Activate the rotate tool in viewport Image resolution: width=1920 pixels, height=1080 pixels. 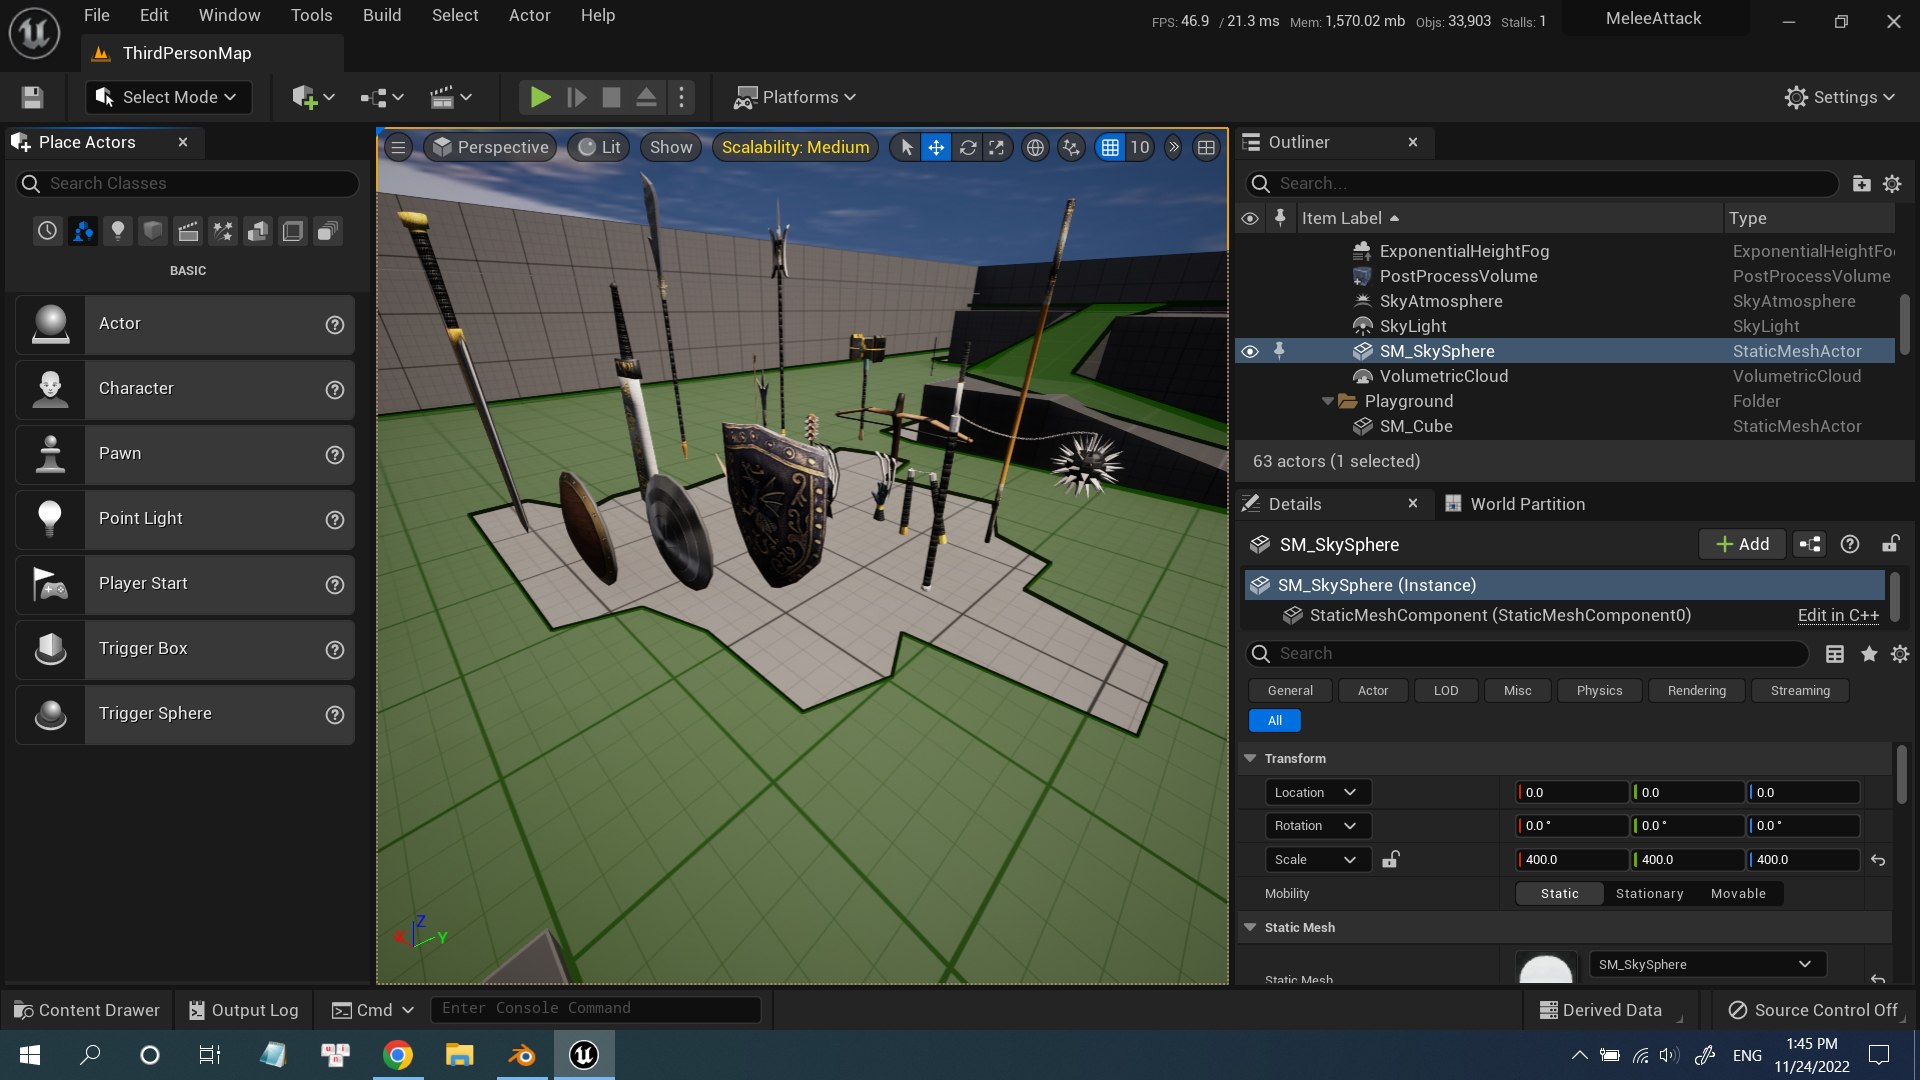[x=967, y=147]
